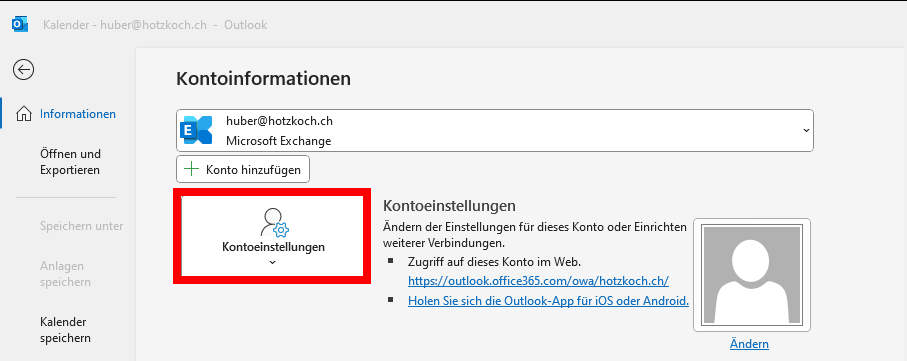Expand the account selection dropdown arrow
This screenshot has width=907, height=361.
click(x=806, y=131)
